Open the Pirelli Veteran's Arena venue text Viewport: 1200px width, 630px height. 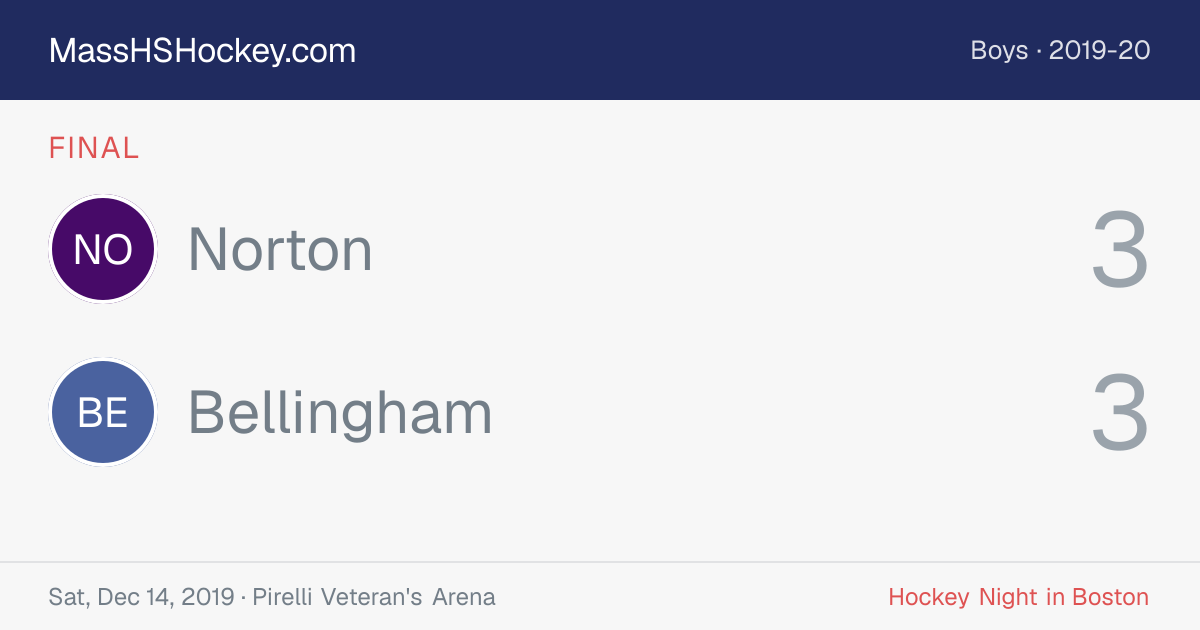[x=374, y=598]
